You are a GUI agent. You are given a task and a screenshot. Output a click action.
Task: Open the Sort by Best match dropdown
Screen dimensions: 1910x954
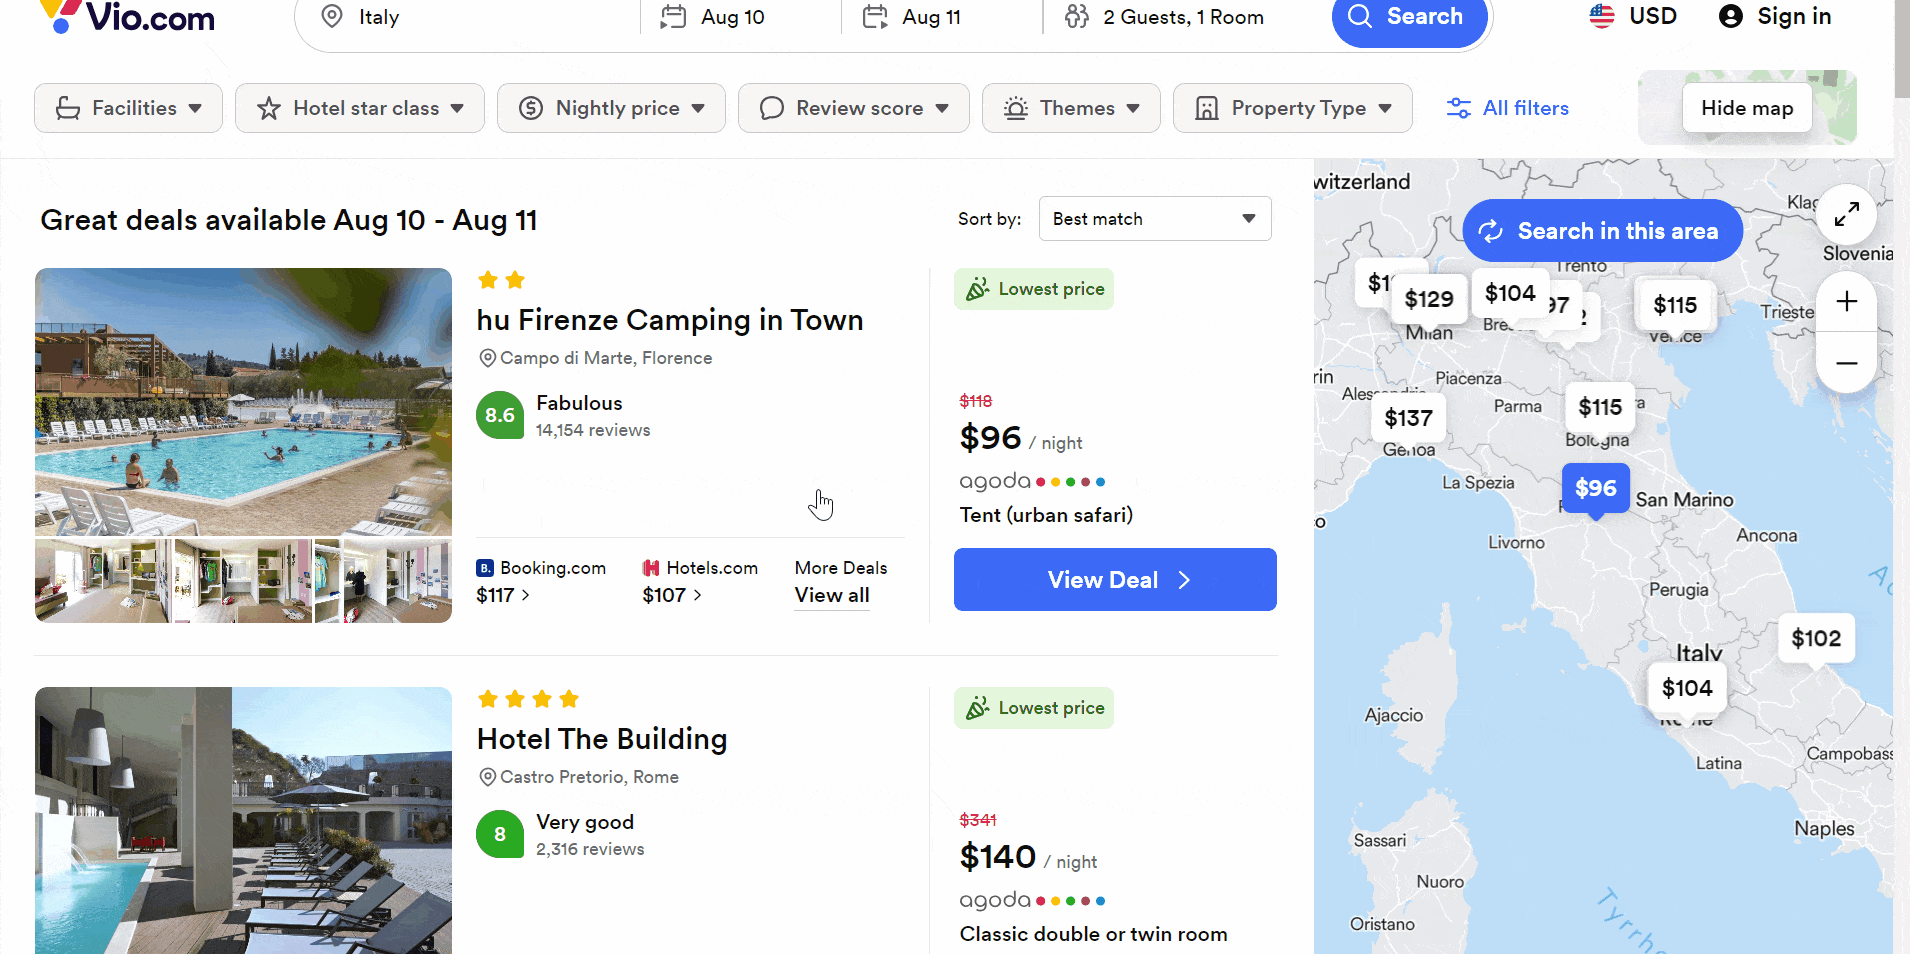pos(1155,219)
